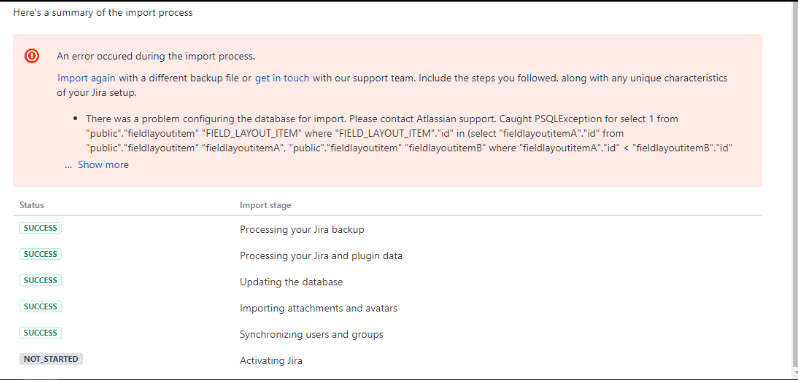Select the Updating the database stage text
Image resolution: width=798 pixels, height=380 pixels.
coord(291,282)
